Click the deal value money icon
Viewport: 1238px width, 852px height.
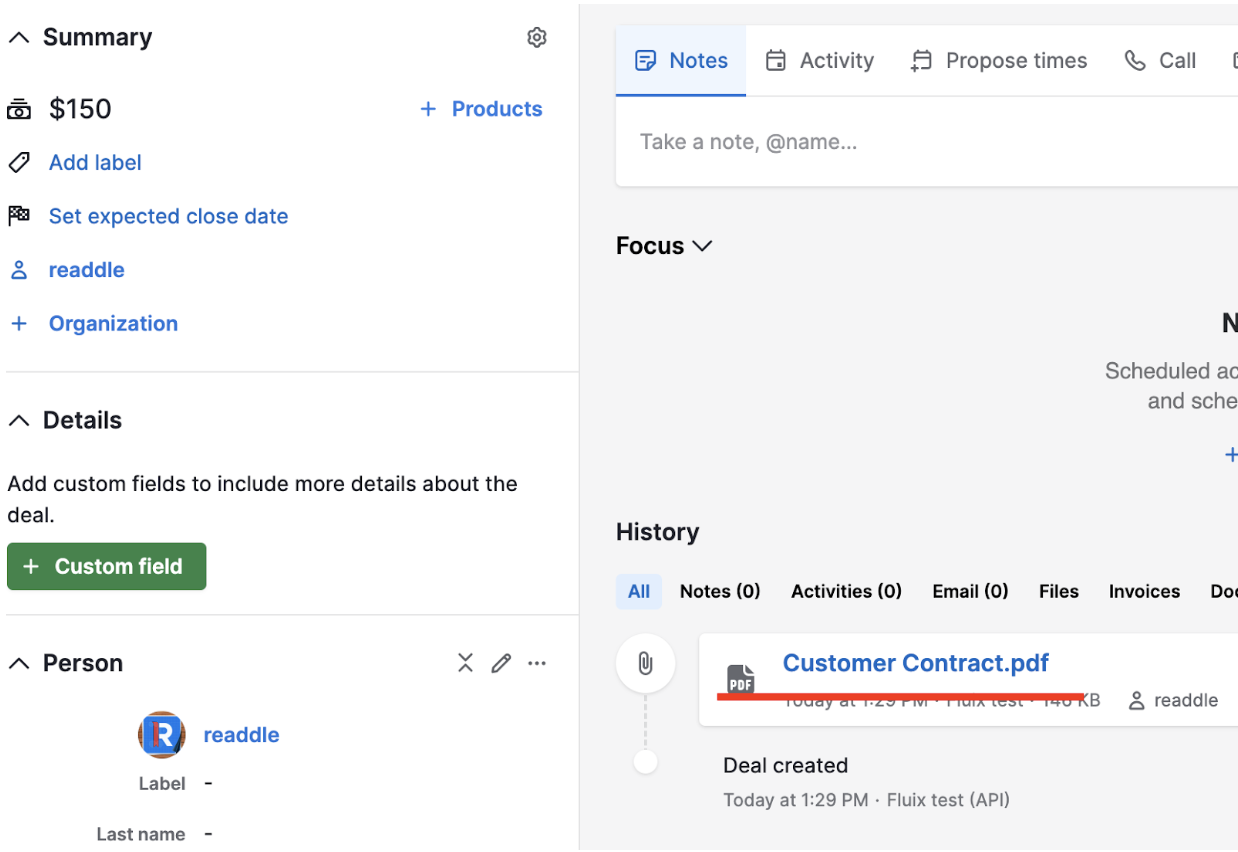coord(19,108)
